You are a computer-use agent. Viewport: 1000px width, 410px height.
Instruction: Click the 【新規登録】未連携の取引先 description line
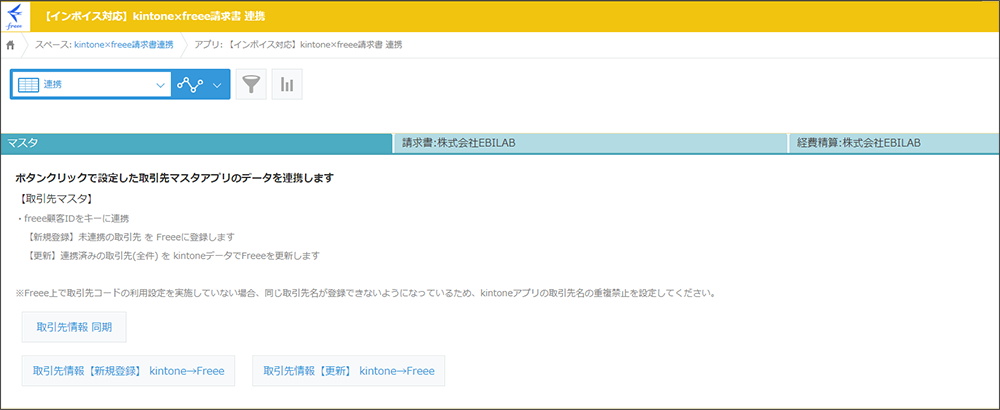131,237
